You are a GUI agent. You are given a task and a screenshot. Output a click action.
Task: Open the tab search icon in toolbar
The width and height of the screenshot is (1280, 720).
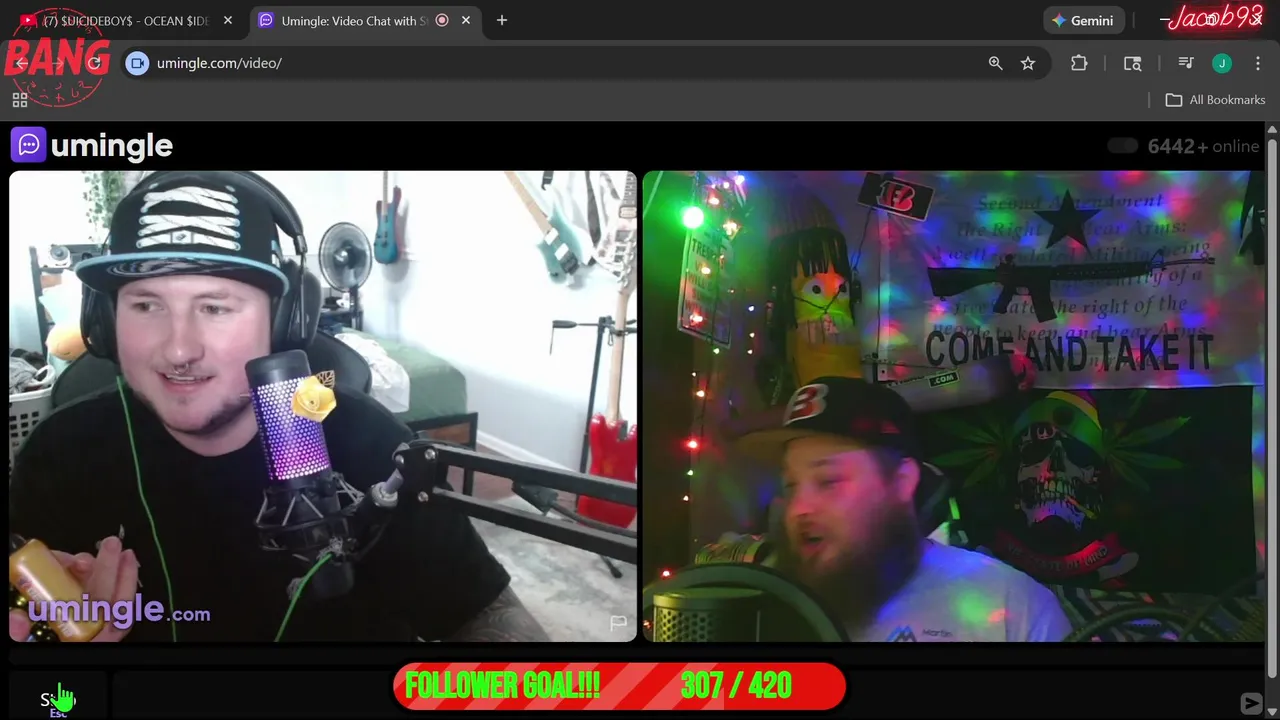pyautogui.click(x=1133, y=63)
